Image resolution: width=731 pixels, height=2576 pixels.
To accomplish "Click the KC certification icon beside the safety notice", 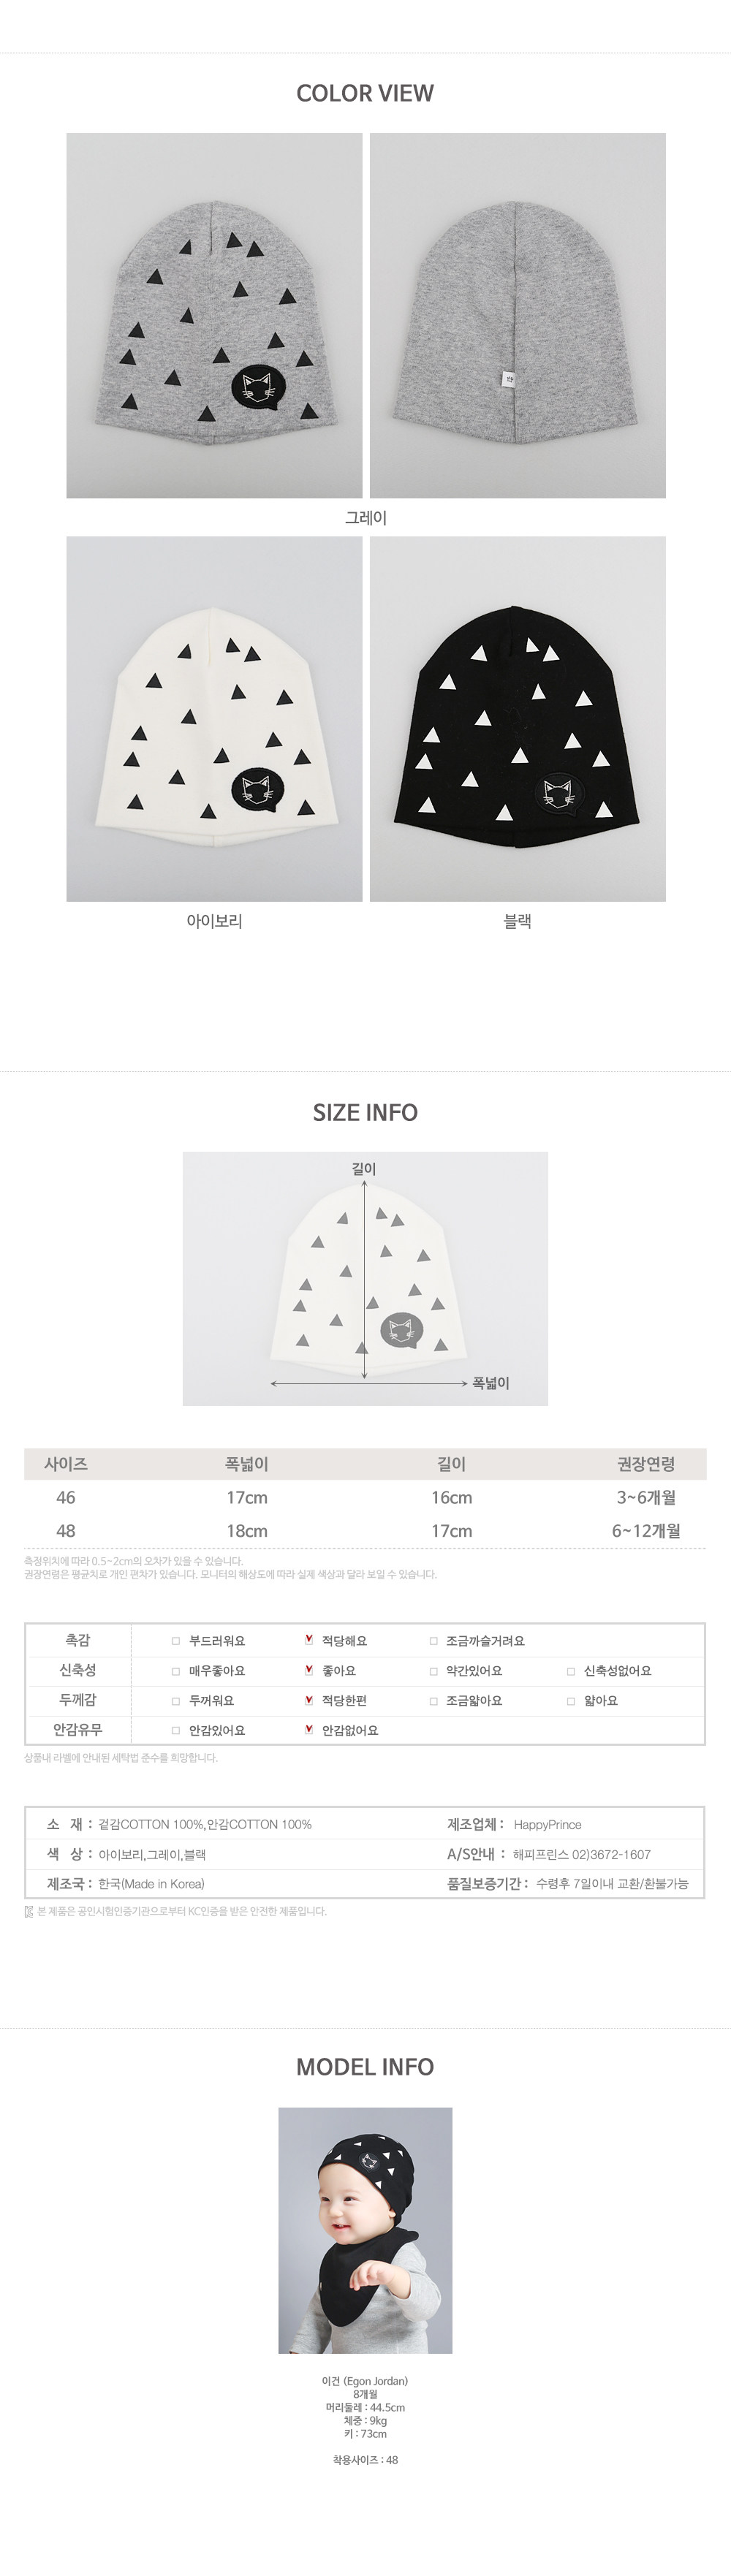I will pos(29,1911).
